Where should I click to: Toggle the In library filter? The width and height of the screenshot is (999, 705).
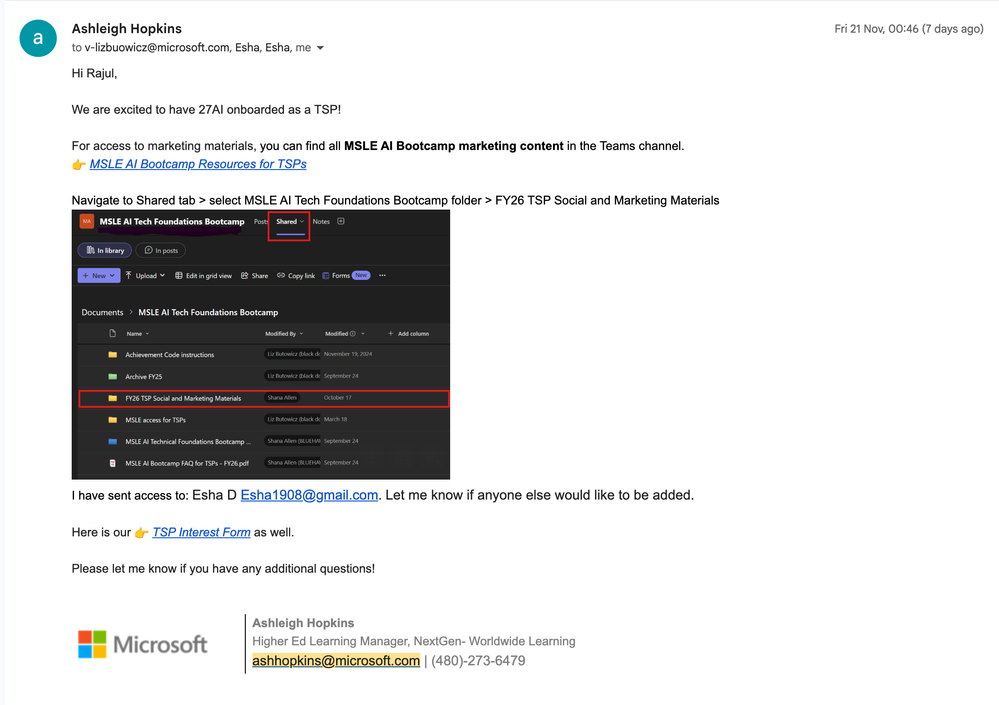pos(105,250)
